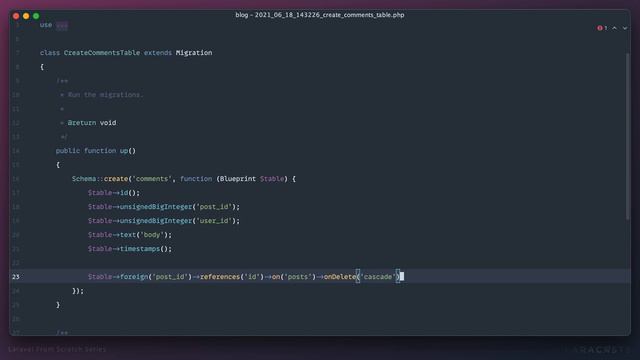Click the extends keyword

point(158,53)
